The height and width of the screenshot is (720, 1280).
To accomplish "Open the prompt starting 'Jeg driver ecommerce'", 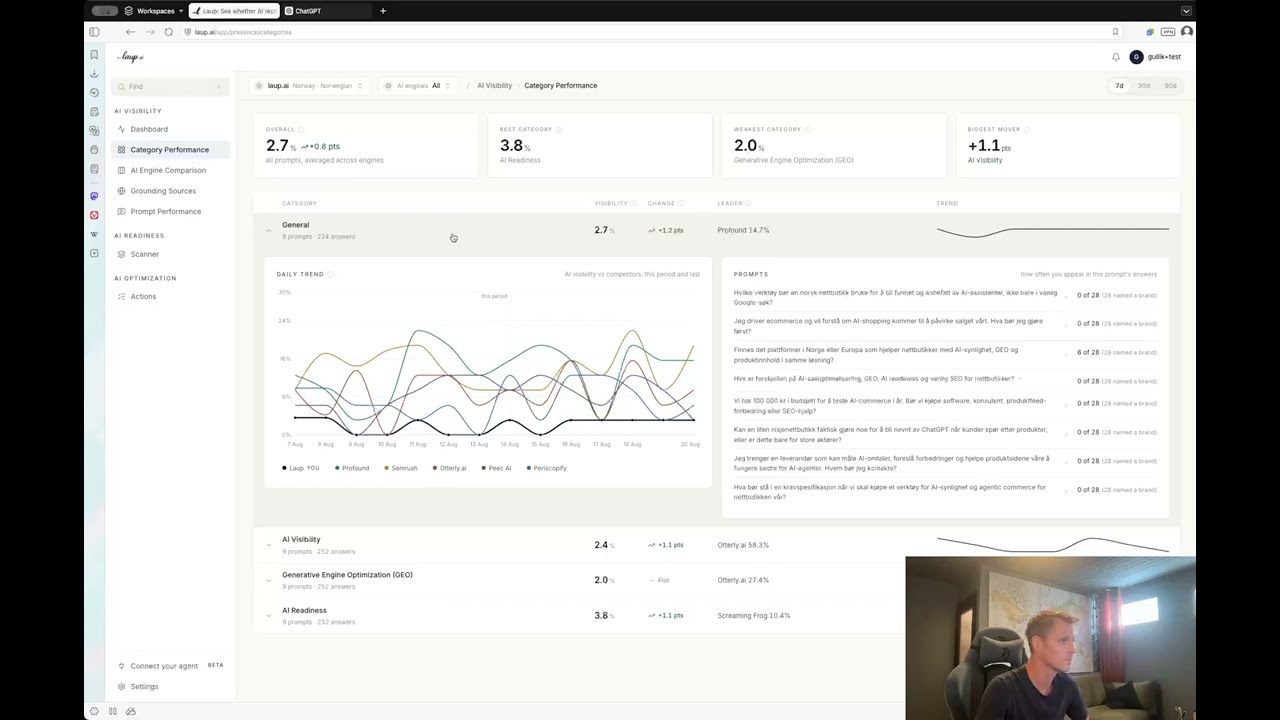I will (x=945, y=326).
